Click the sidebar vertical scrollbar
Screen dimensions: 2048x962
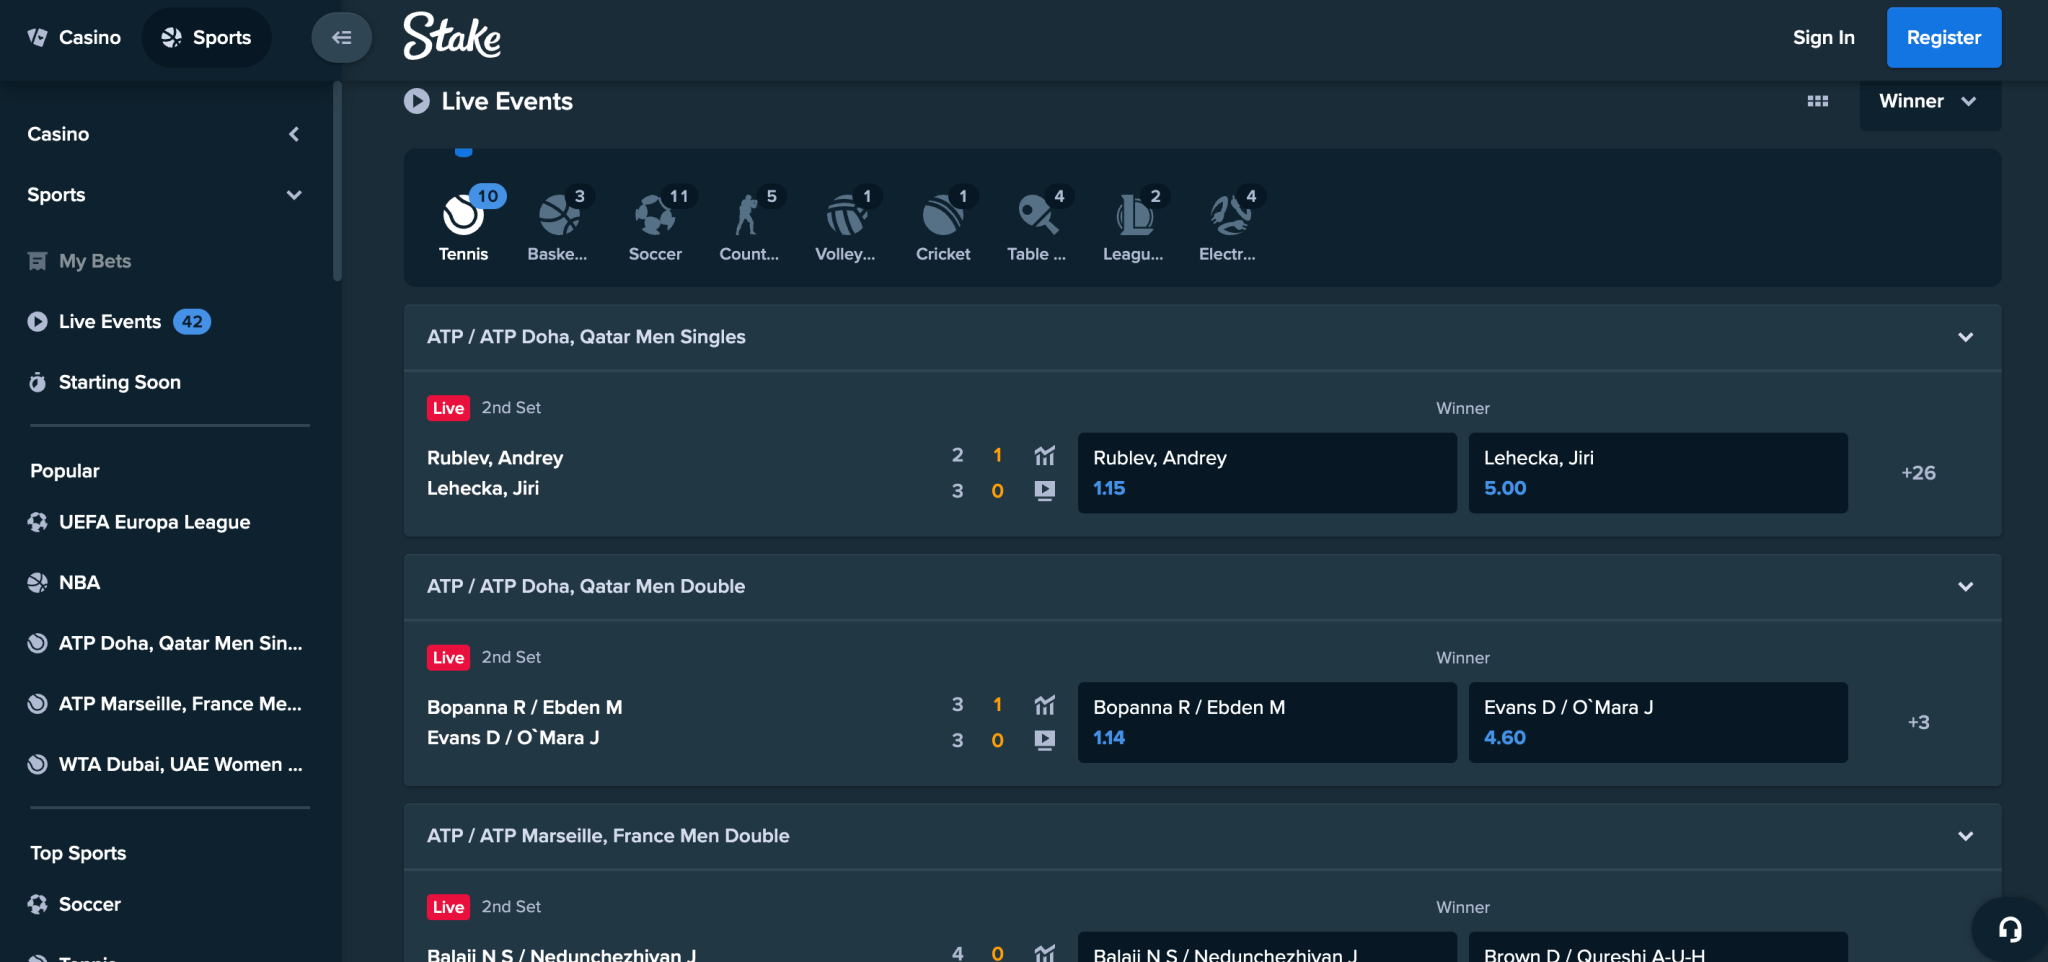pos(338,180)
